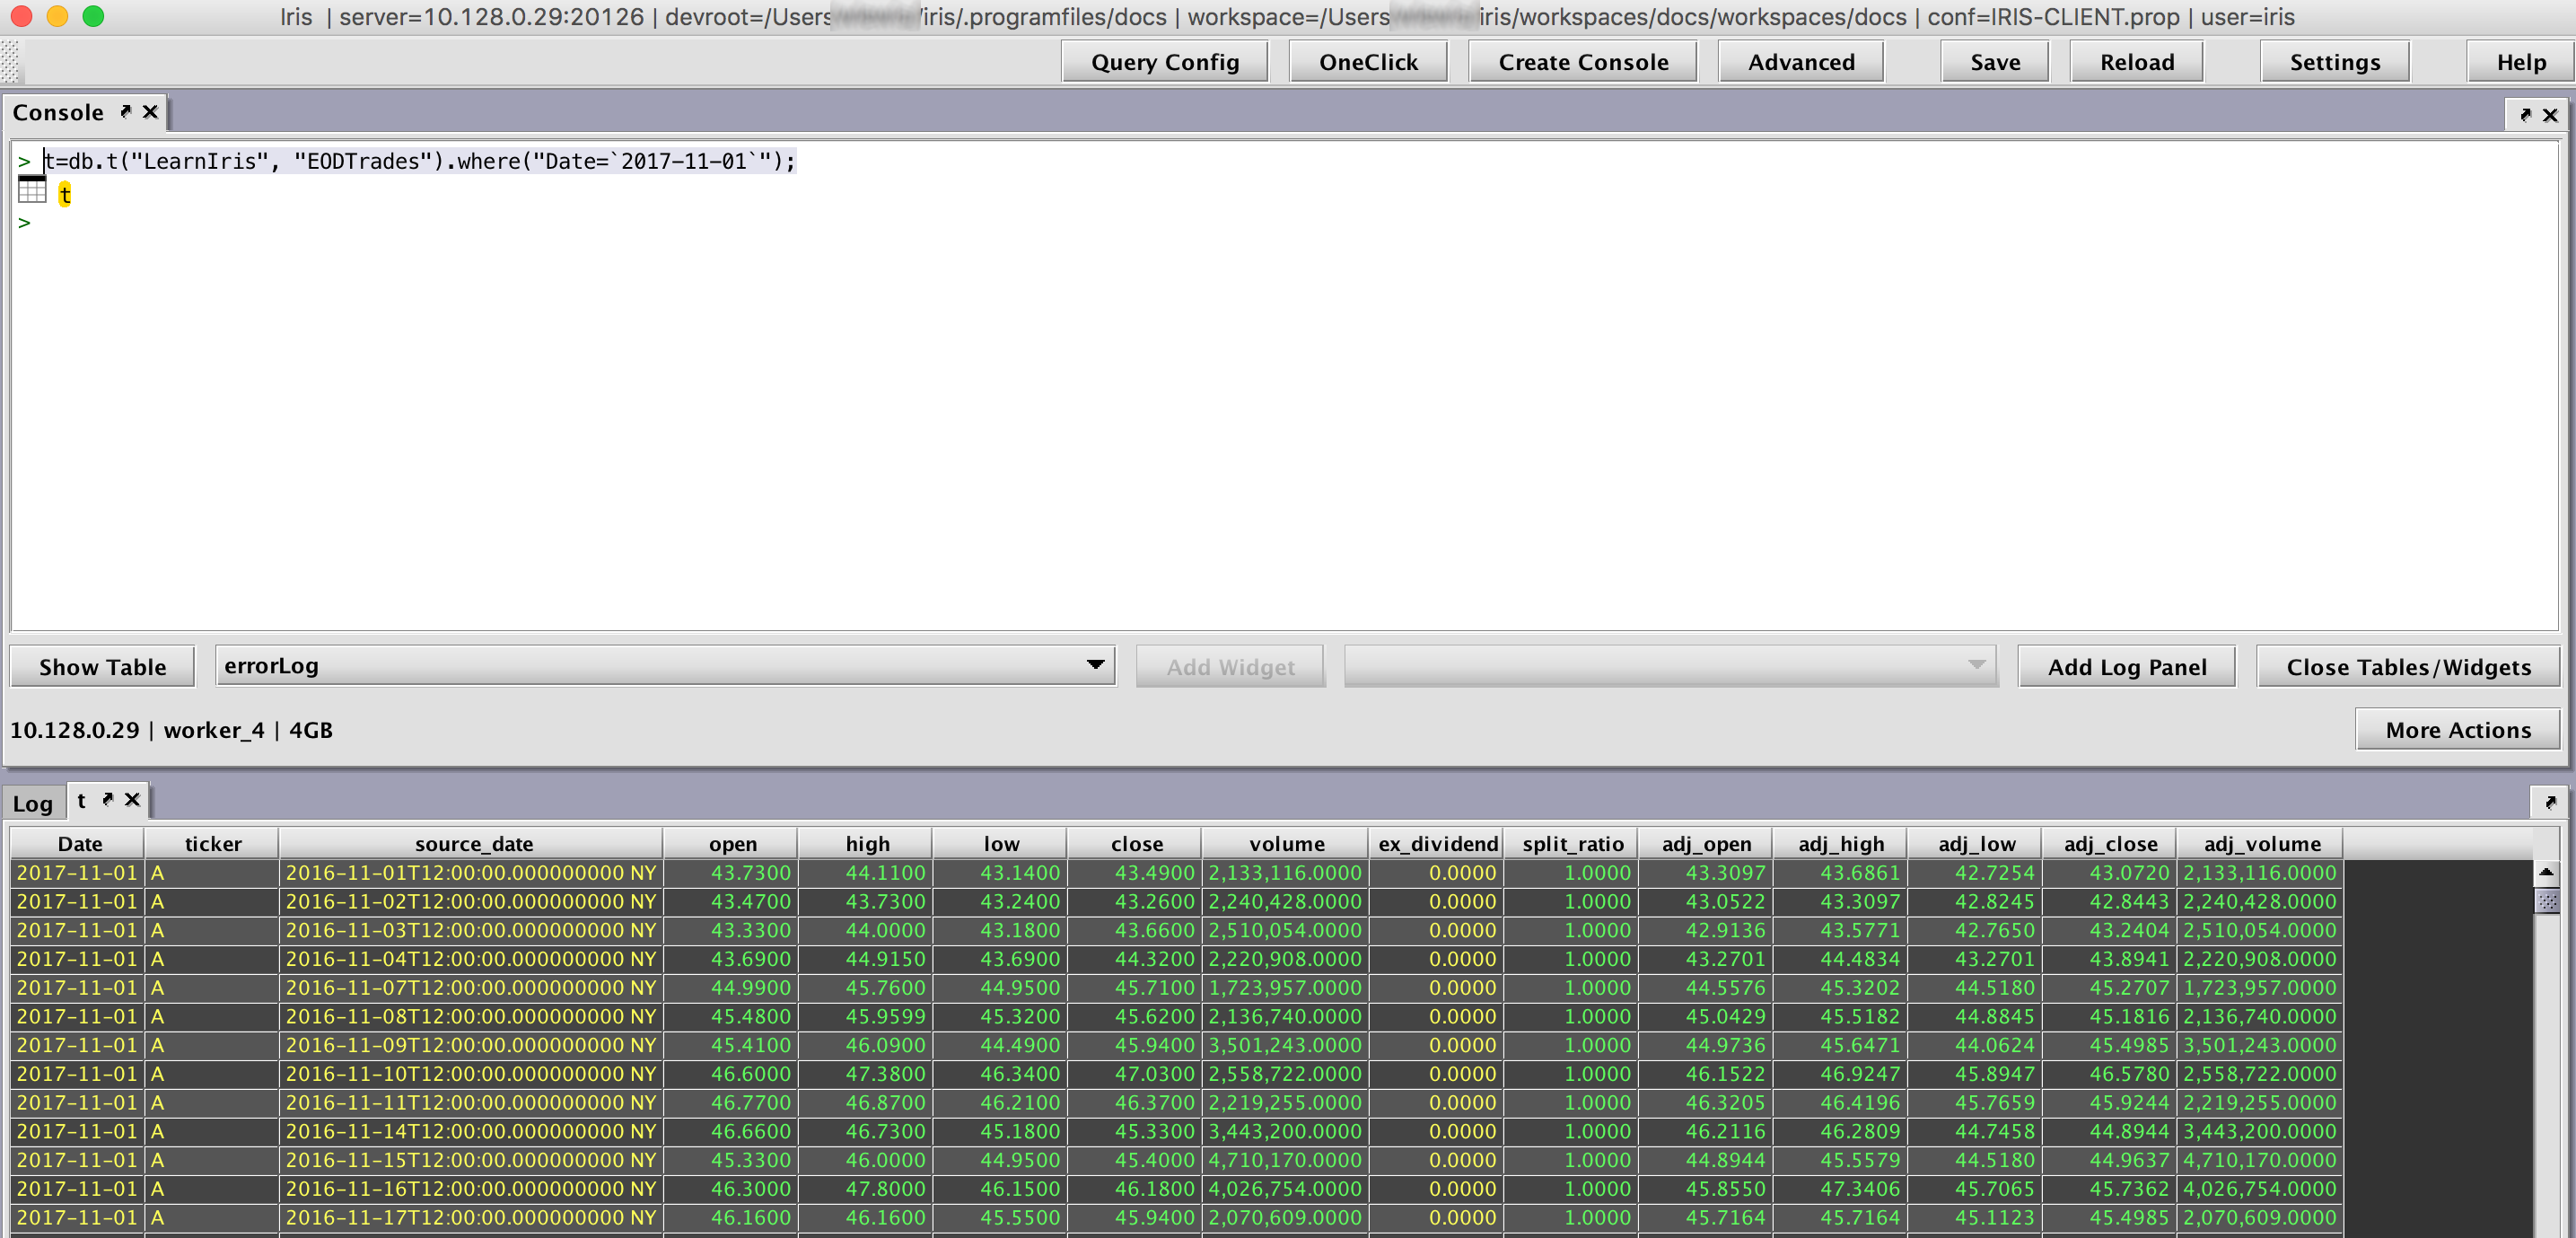Undock the Console tab using its arrow icon
The height and width of the screenshot is (1238, 2576).
[126, 112]
